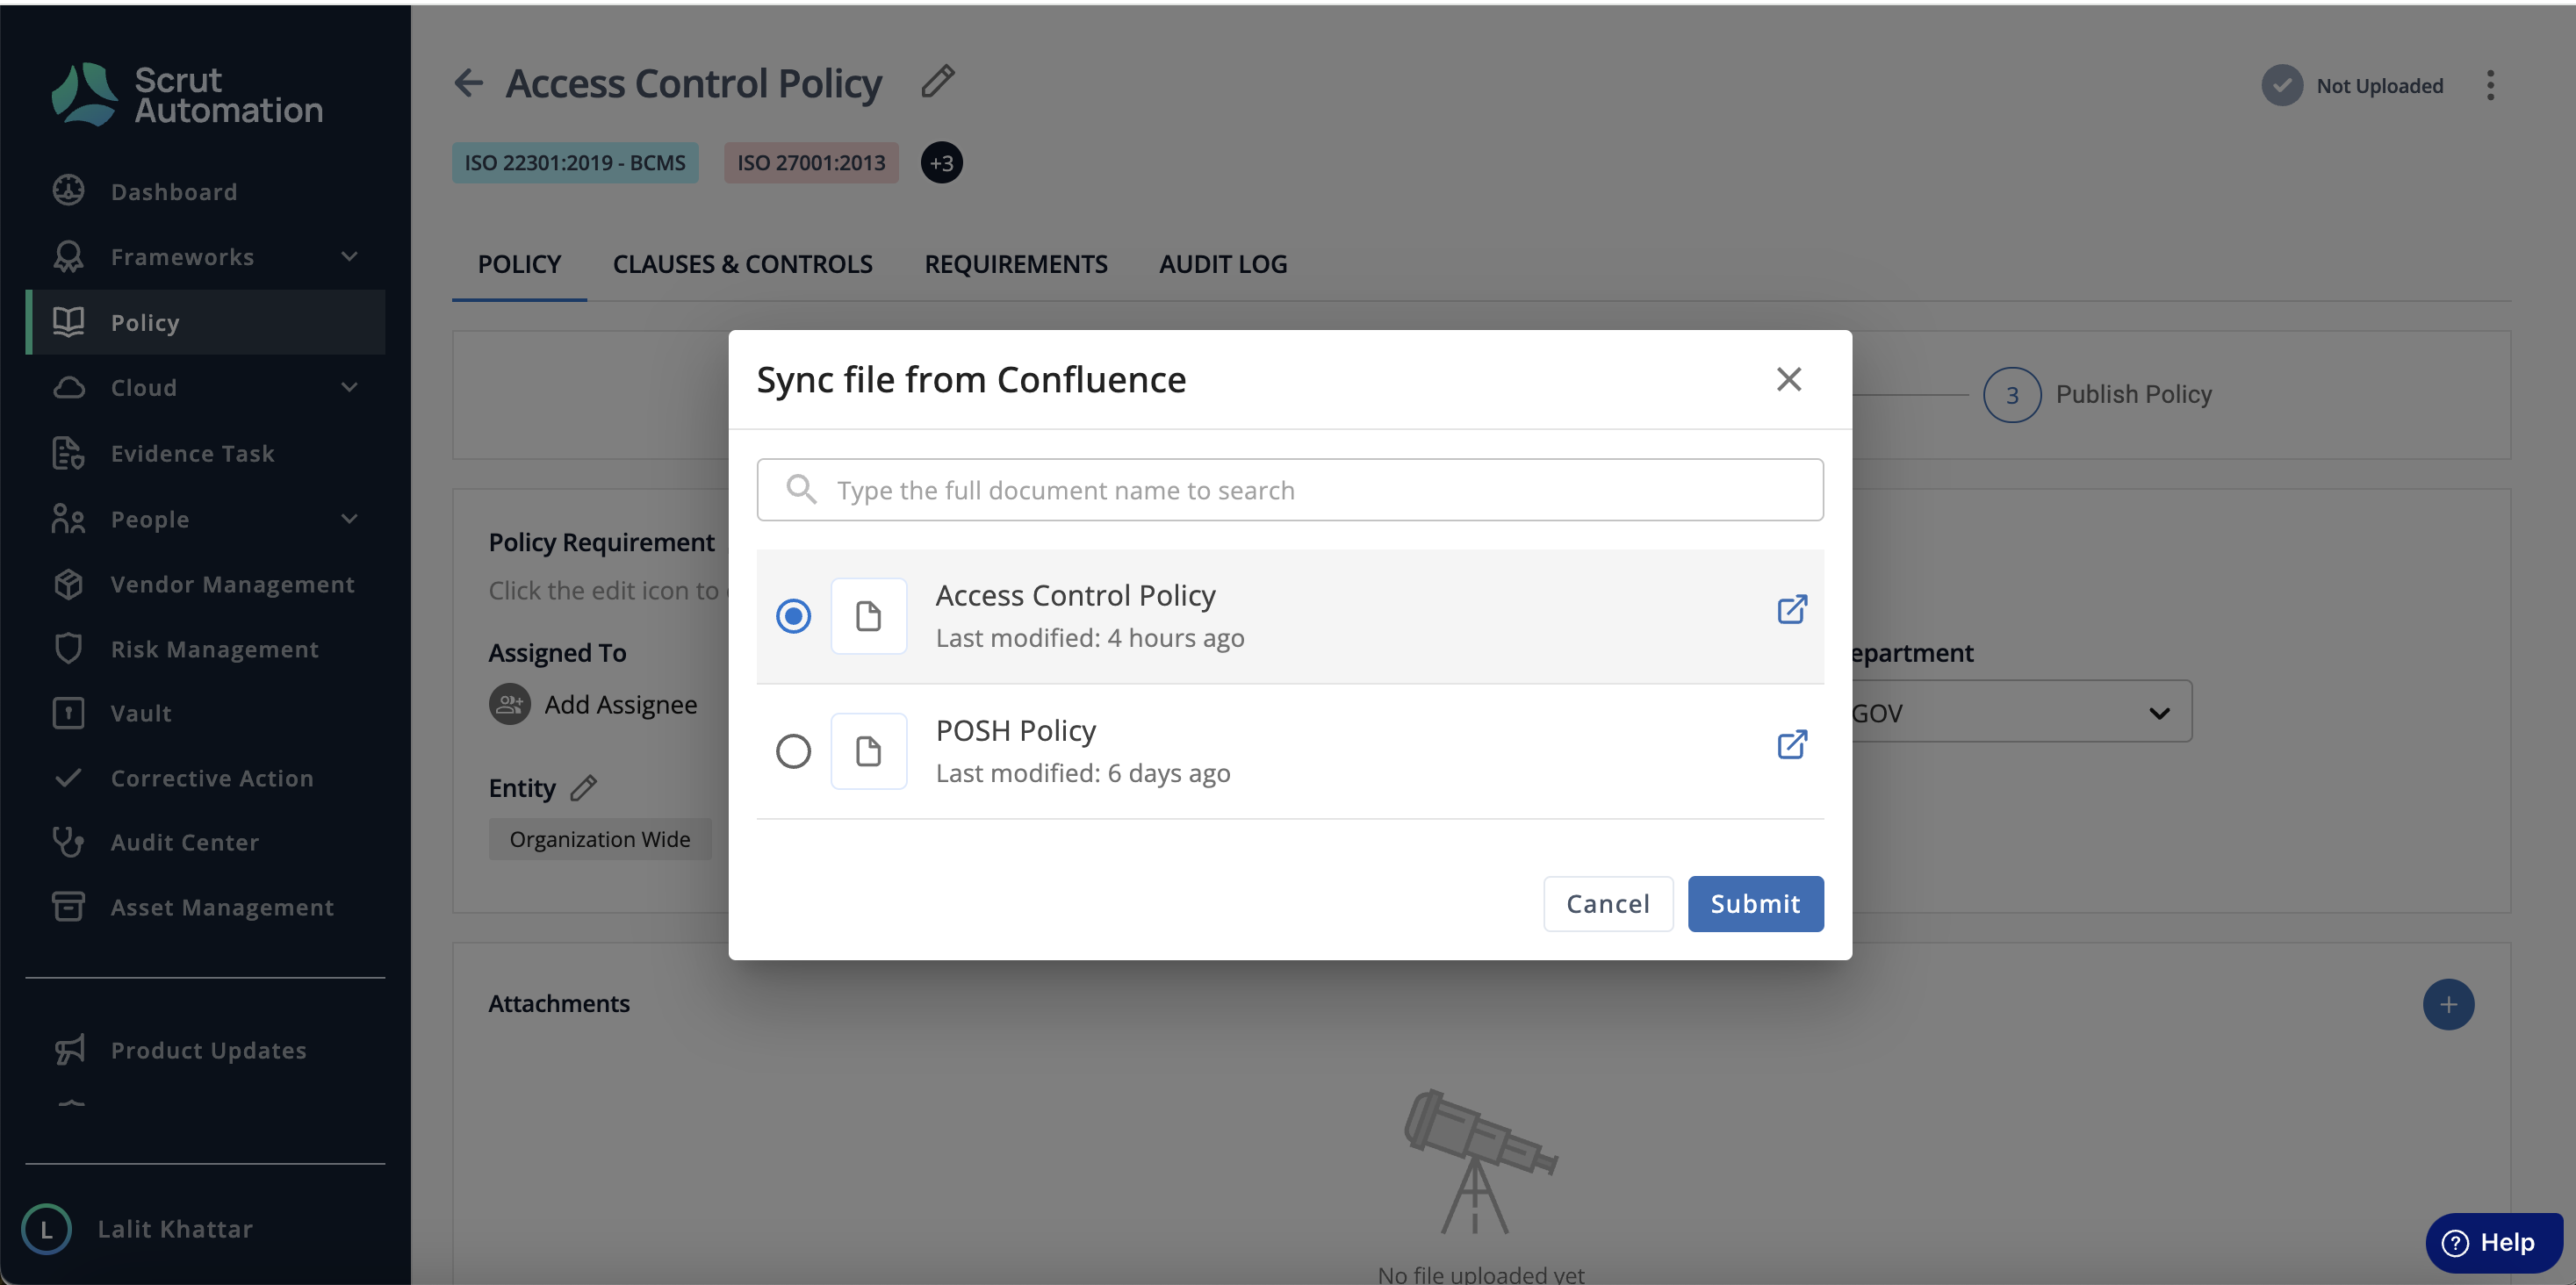Open Audit Center stethoscope icon
The width and height of the screenshot is (2576, 1285).
68,842
